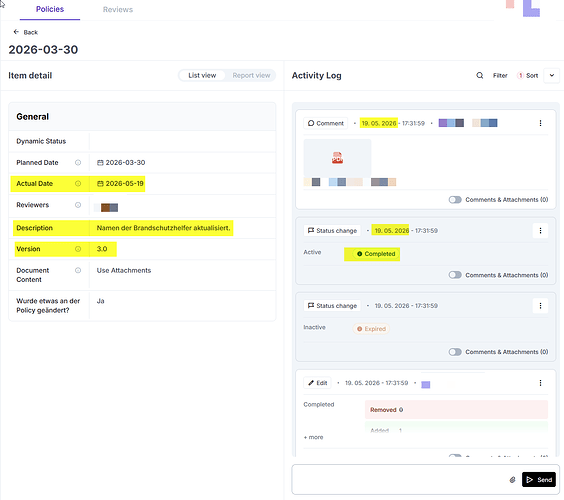Open the three-dot menu of the Edit entry

(x=540, y=383)
